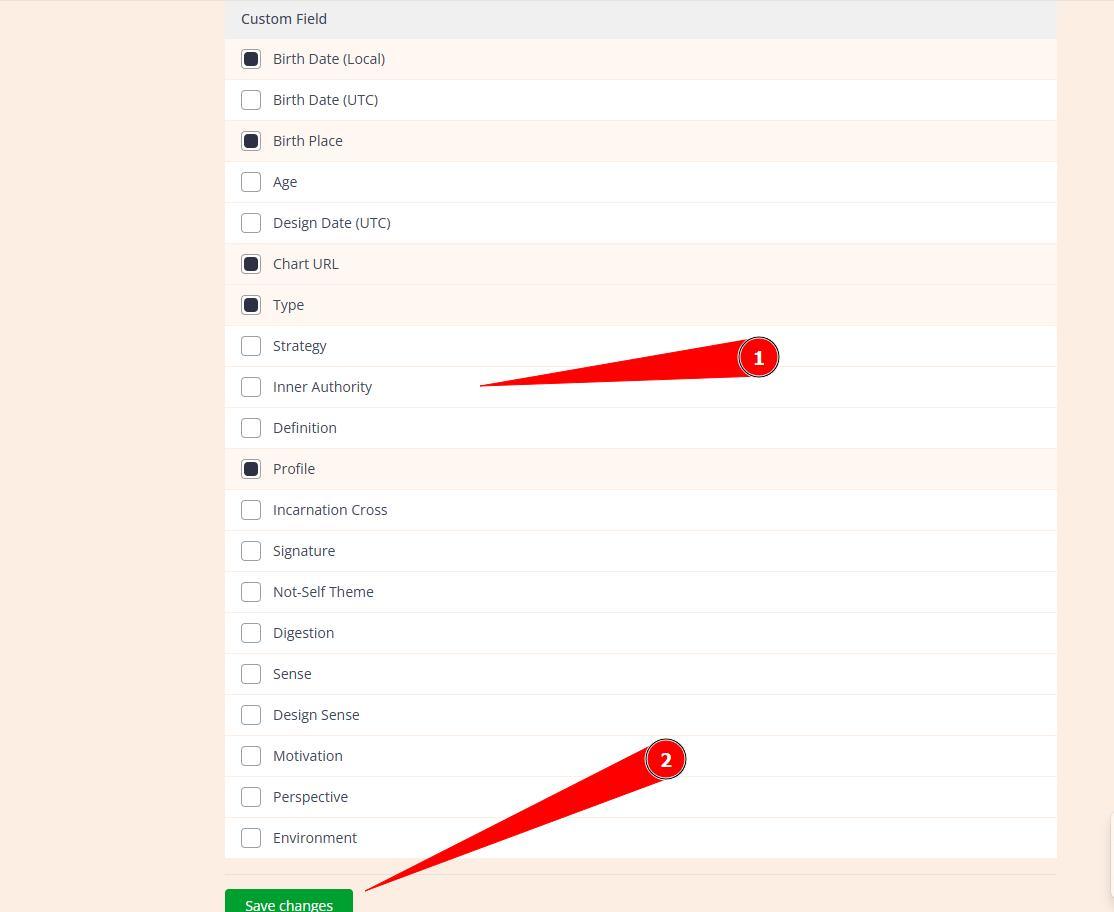
Task: Check the Digestion checkbox
Action: click(251, 633)
